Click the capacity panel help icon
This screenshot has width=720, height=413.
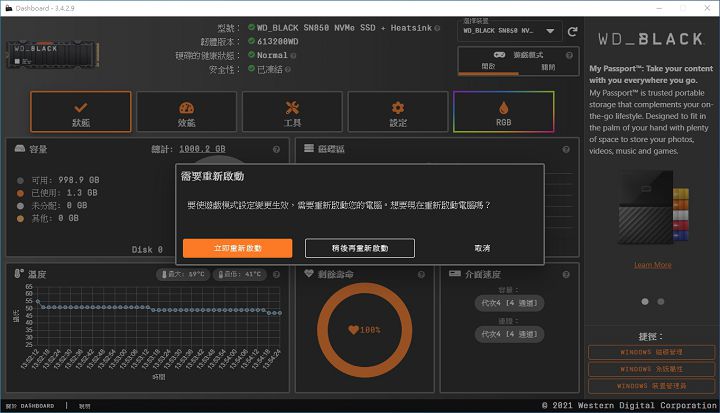pos(276,149)
